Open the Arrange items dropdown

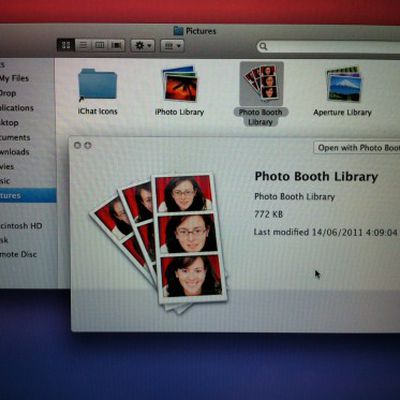coord(172,46)
